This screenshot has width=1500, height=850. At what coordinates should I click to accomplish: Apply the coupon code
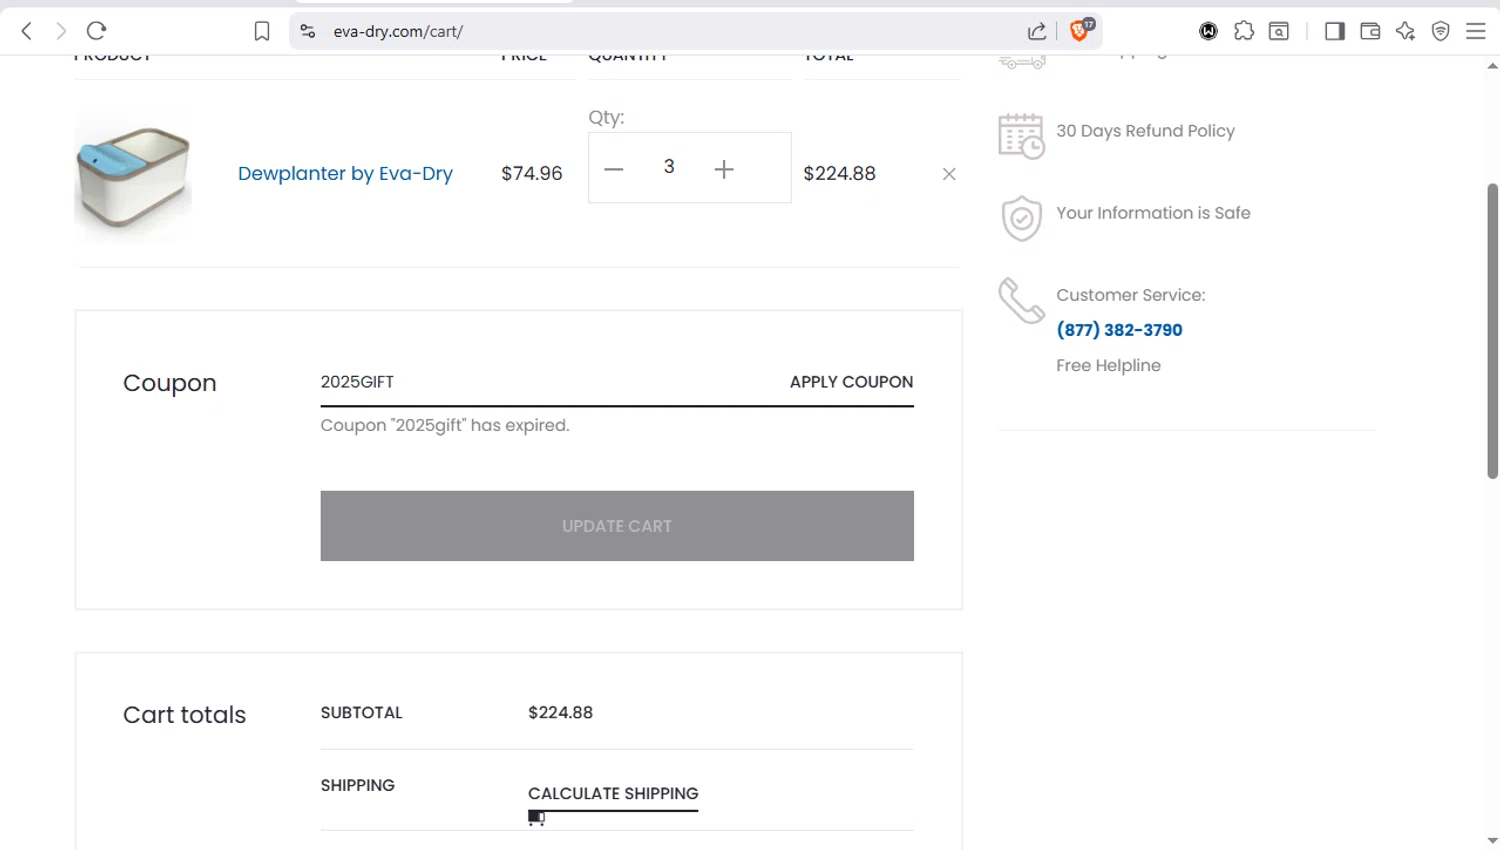point(851,382)
